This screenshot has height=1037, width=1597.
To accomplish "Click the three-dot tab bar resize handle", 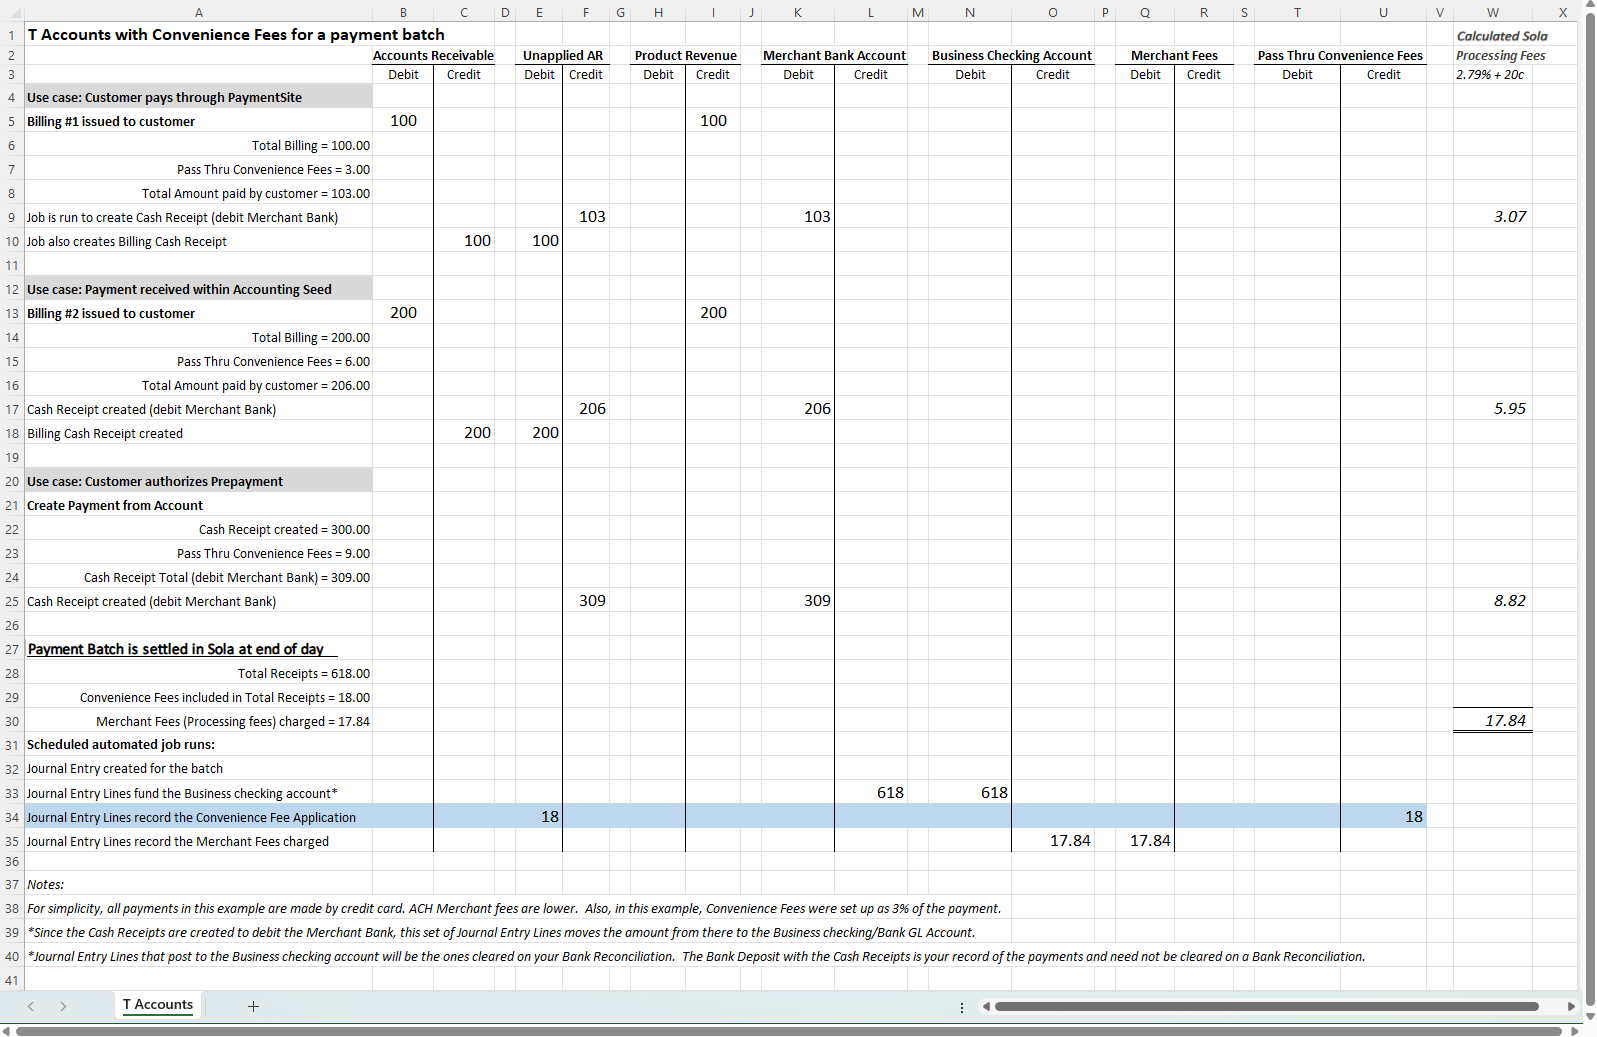I will [962, 1007].
